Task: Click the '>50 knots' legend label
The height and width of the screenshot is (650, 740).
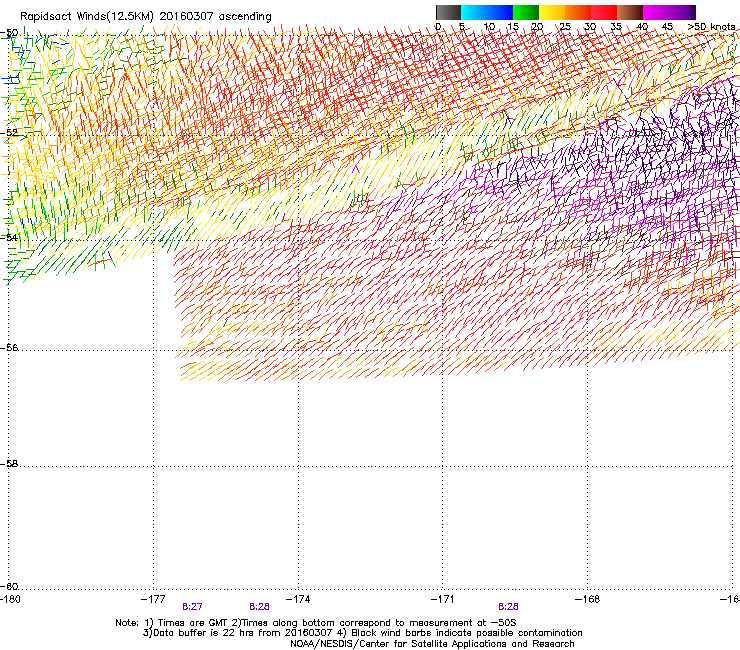Action: [711, 26]
